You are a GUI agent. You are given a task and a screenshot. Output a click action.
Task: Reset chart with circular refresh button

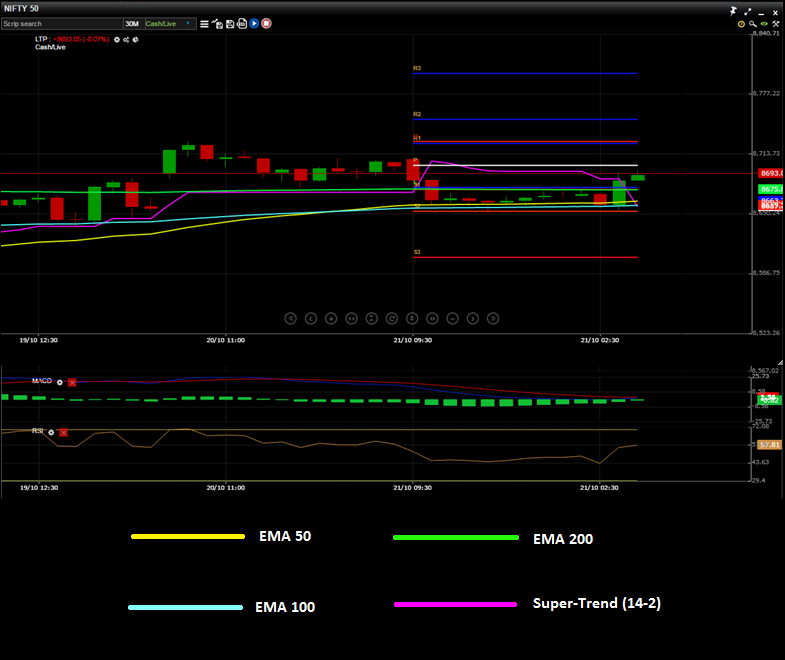point(392,318)
